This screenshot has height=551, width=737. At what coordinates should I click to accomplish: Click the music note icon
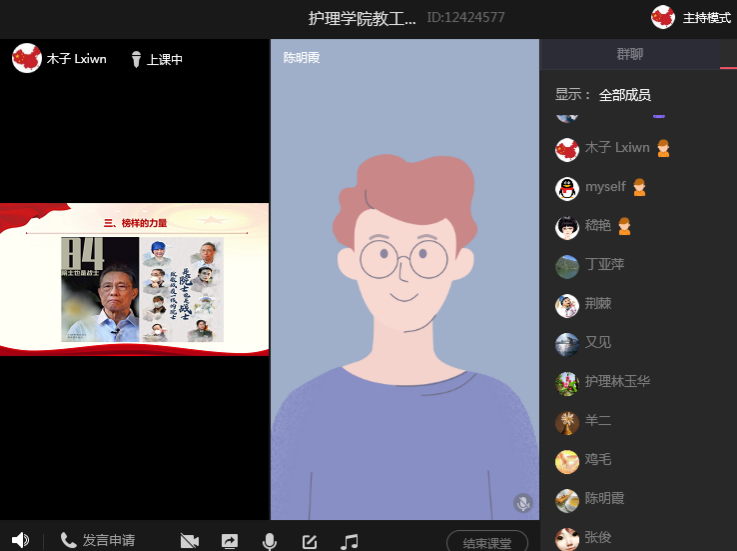(x=349, y=541)
